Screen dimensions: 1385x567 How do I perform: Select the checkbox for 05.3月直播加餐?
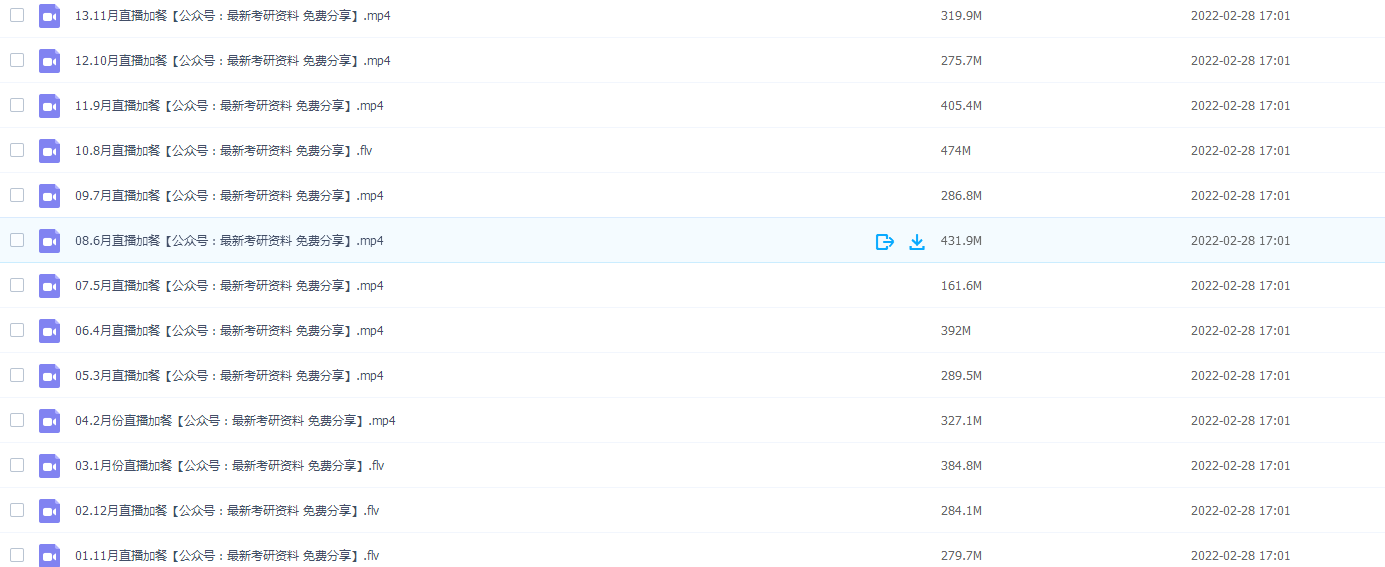[x=17, y=375]
